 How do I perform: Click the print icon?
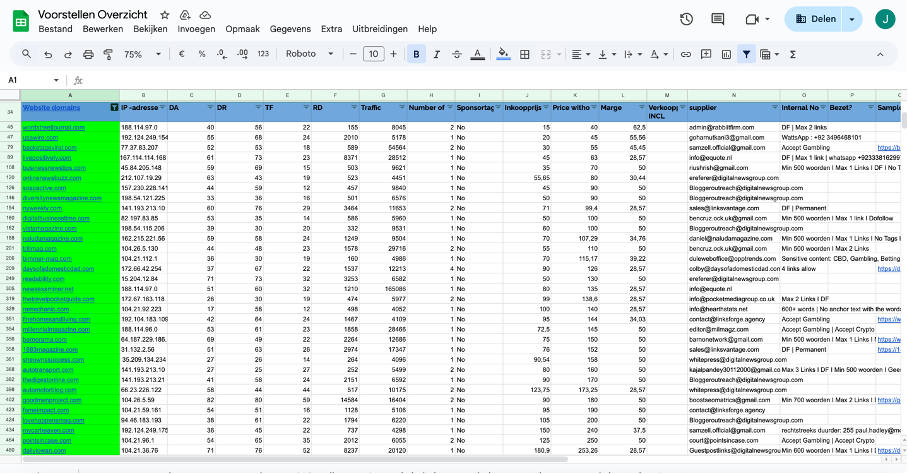pos(88,54)
